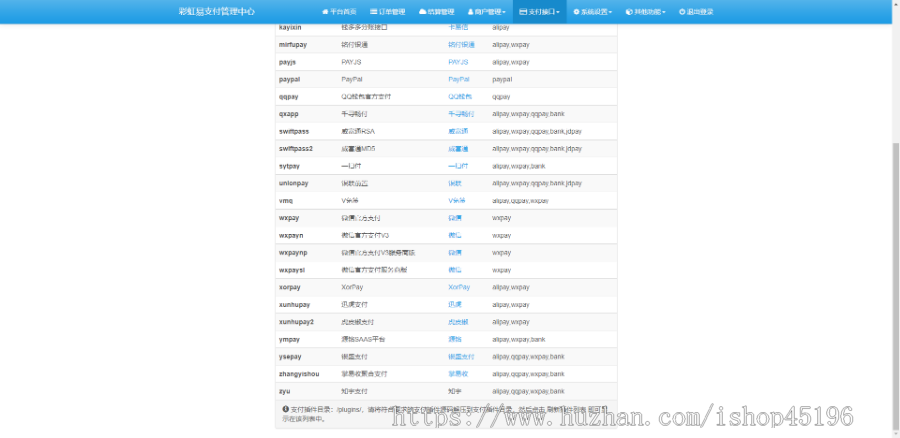Open the blue link in wxpay row
Image resolution: width=900 pixels, height=438 pixels.
click(455, 218)
